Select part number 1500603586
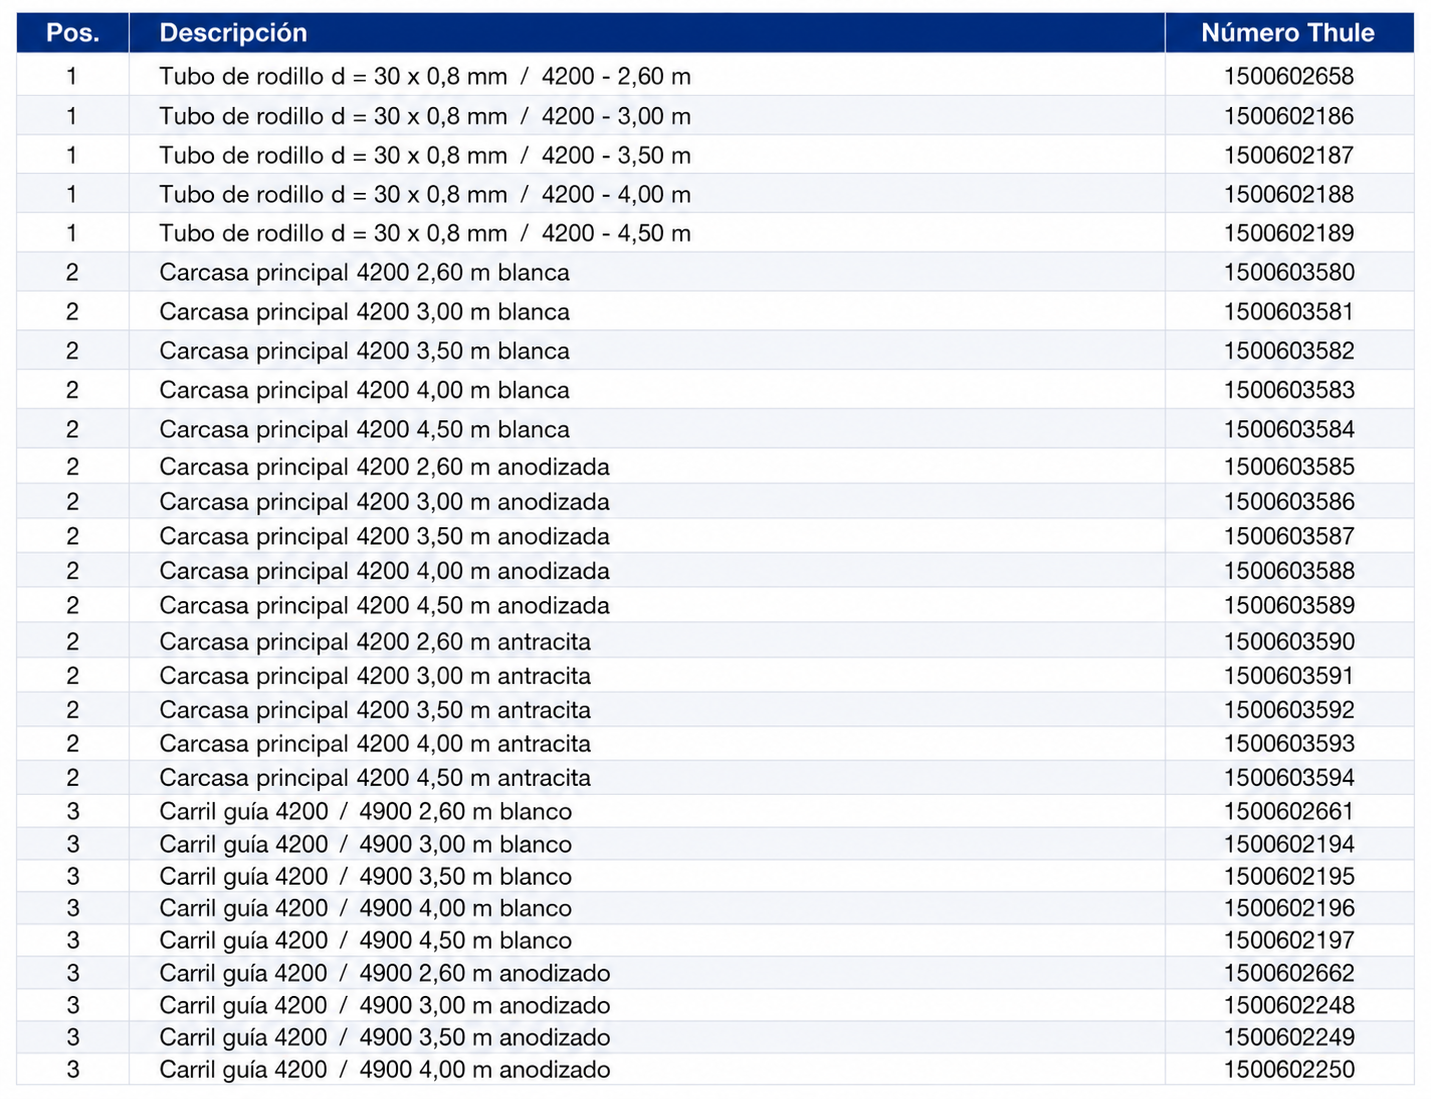 (1289, 501)
